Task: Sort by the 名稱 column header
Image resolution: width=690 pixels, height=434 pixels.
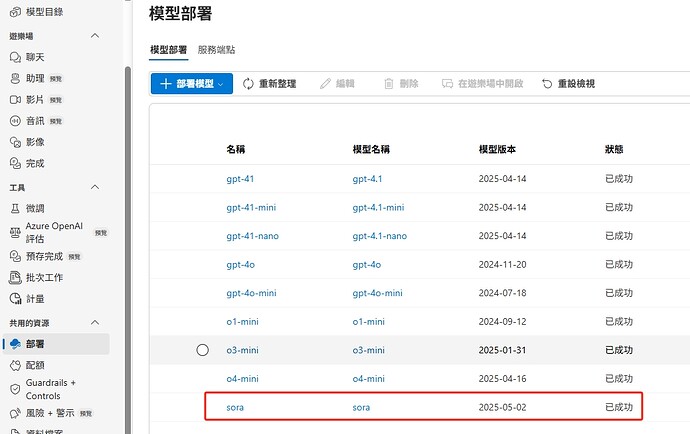Action: click(x=236, y=149)
